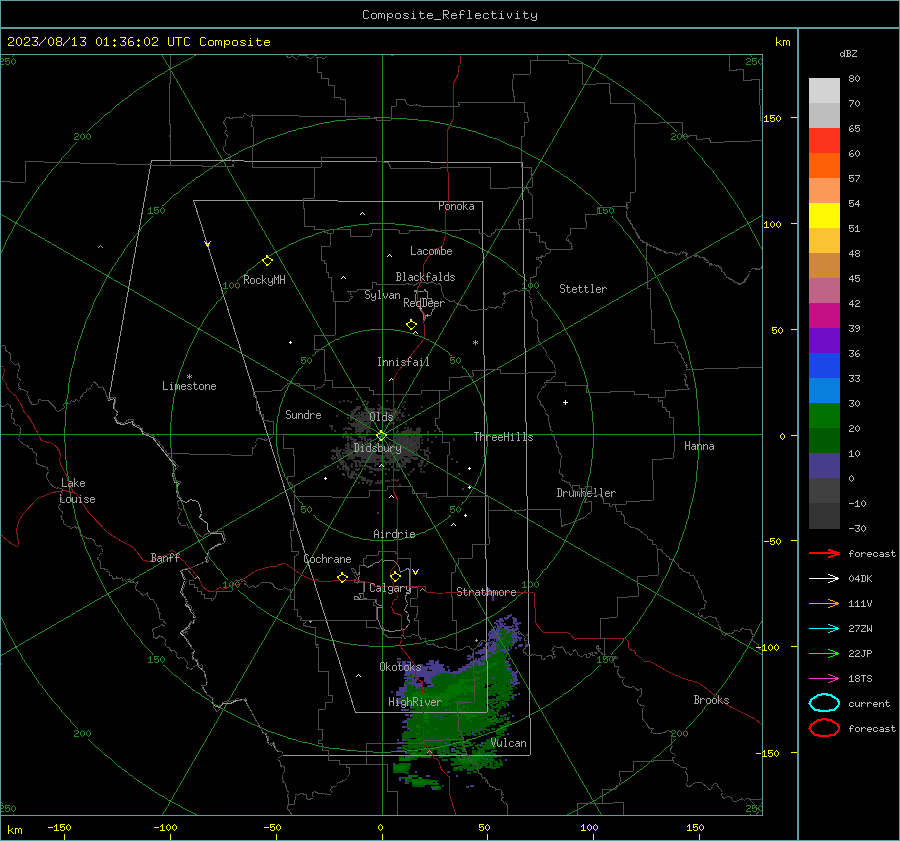Click the Composite_Reflectivity title
The height and width of the screenshot is (841, 900).
tap(450, 15)
